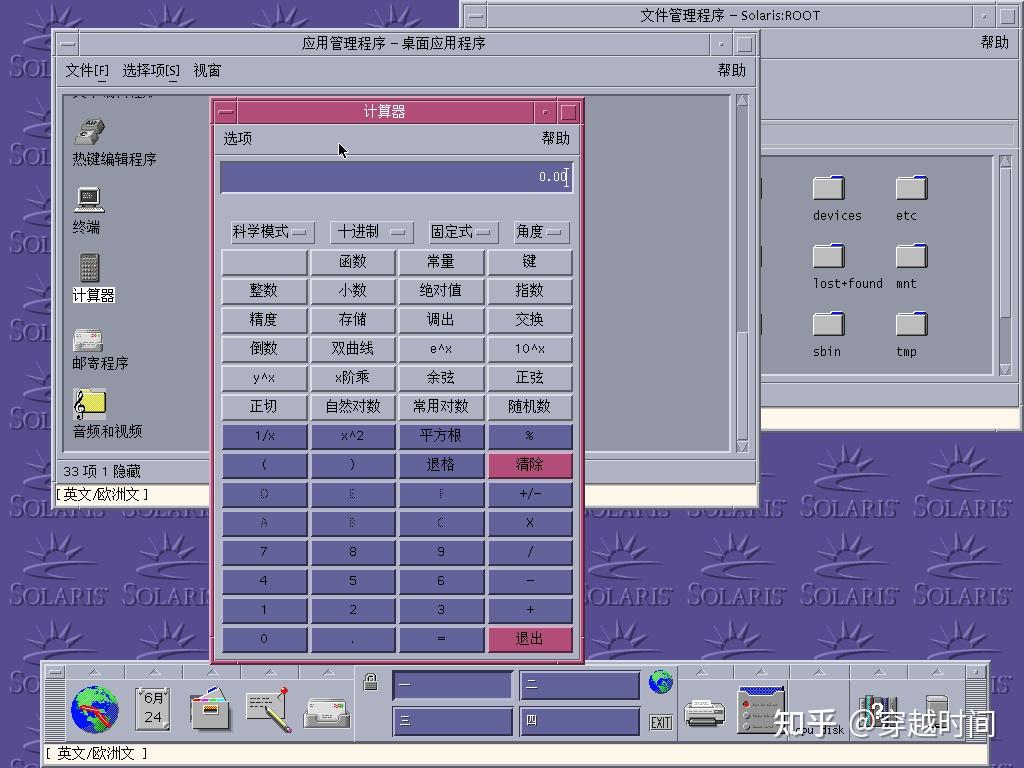按计算器的清除按钮
Viewport: 1024px width, 768px height.
pyautogui.click(x=530, y=465)
